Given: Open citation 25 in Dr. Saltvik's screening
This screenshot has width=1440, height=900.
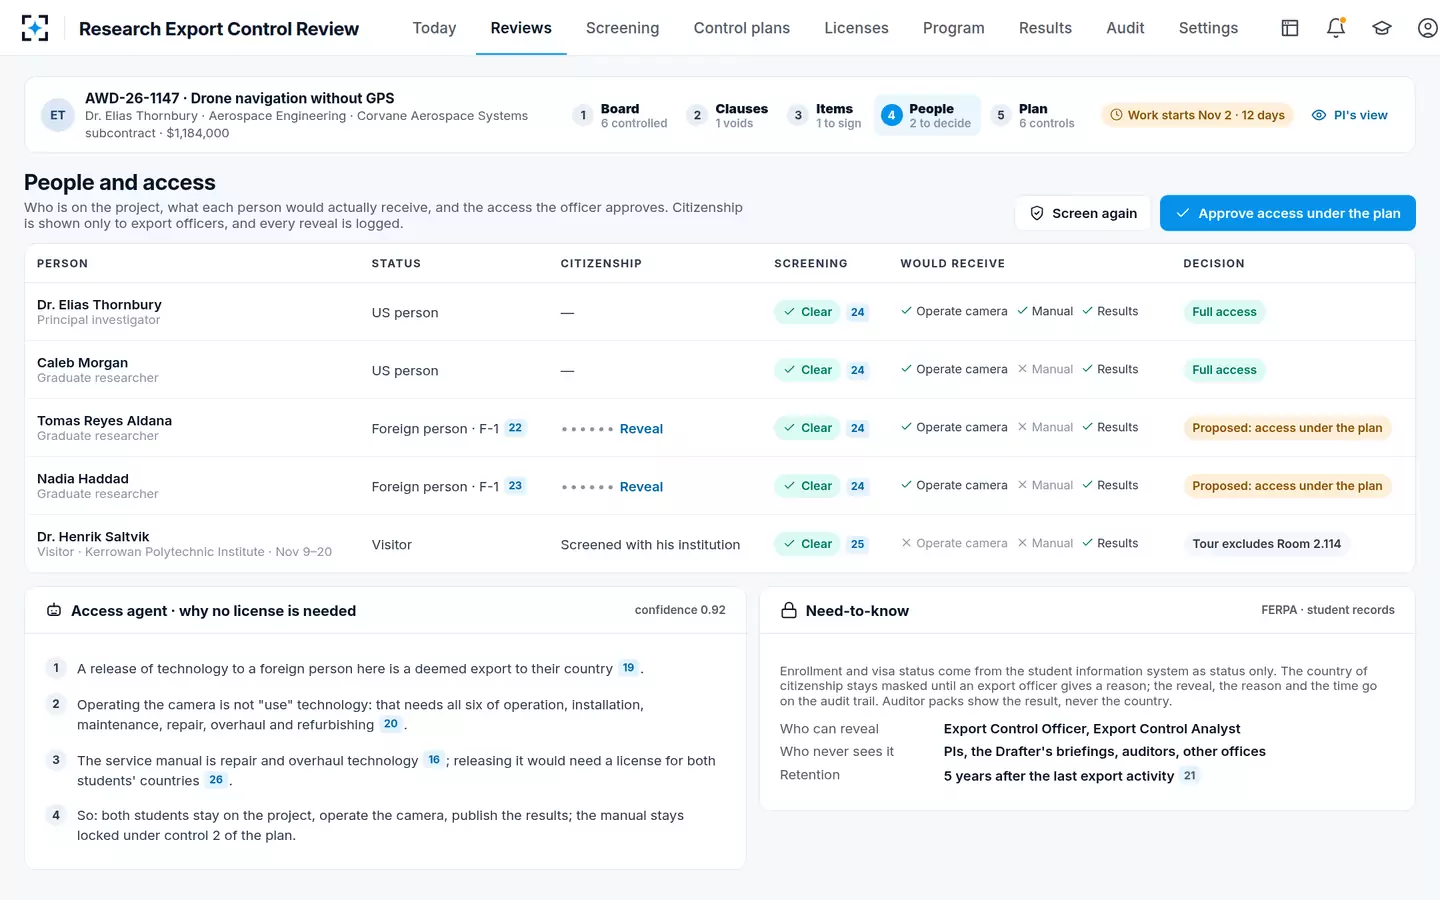Looking at the screenshot, I should point(857,544).
